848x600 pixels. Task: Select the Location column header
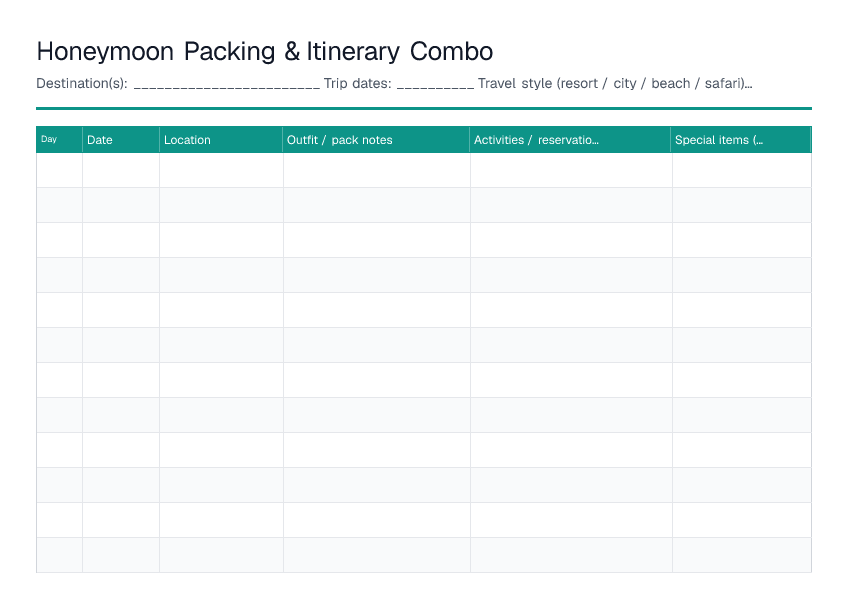(221, 140)
